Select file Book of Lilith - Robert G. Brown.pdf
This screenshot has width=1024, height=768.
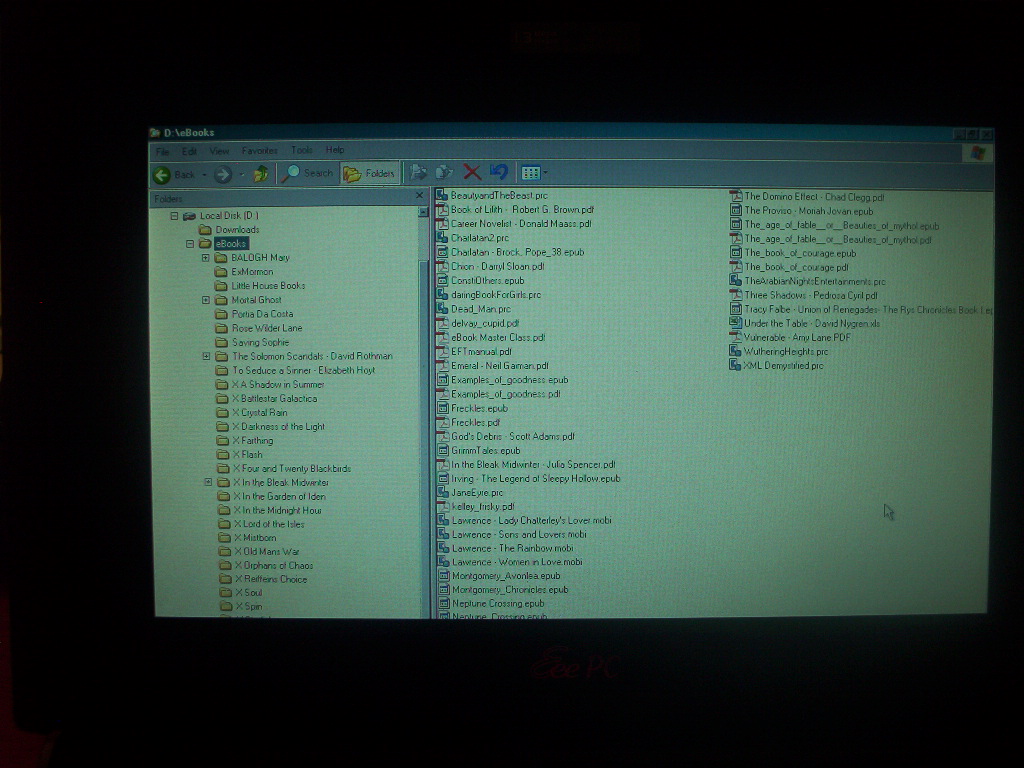[522, 210]
